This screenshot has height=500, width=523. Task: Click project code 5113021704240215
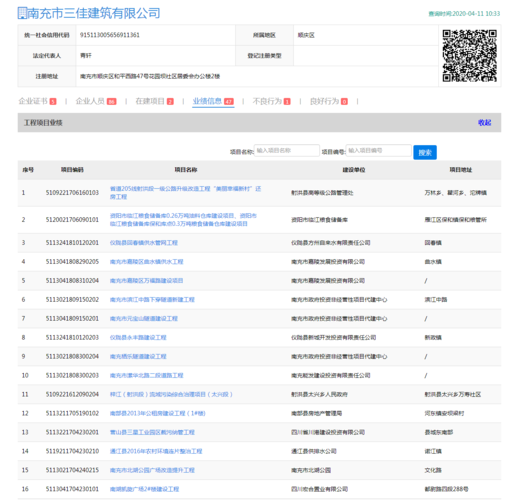pos(72,470)
